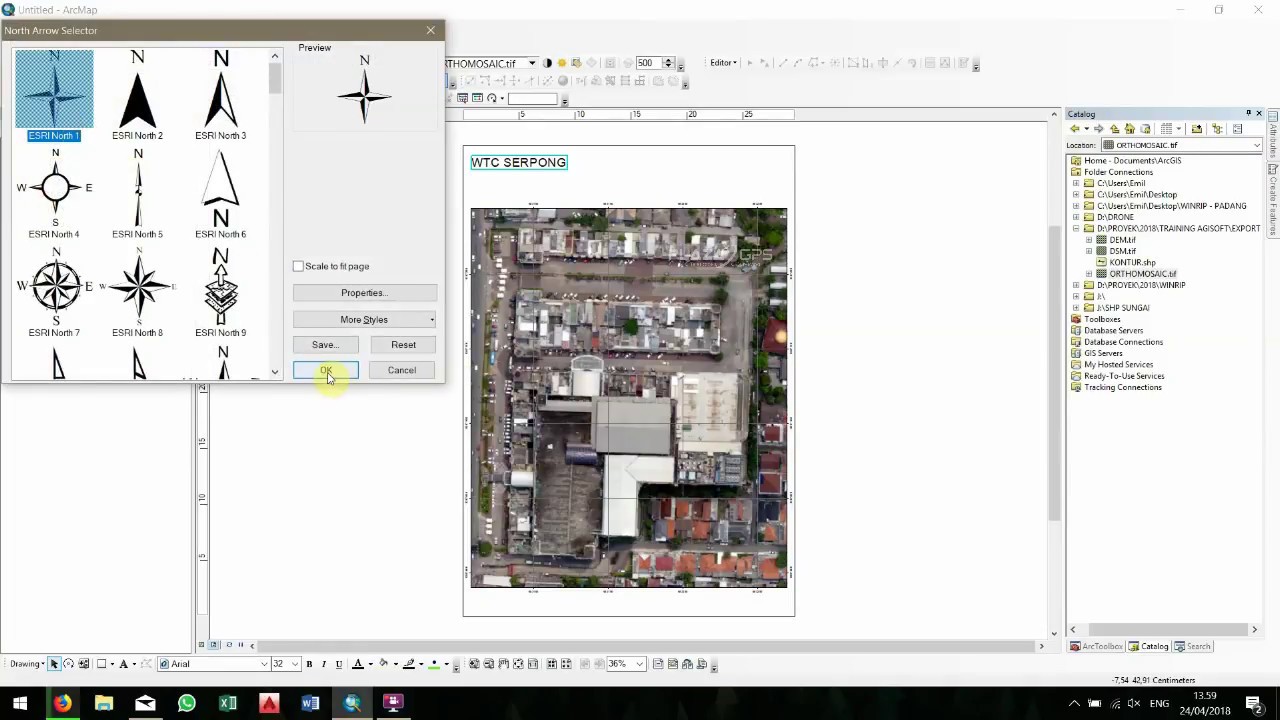Image resolution: width=1280 pixels, height=720 pixels.
Task: Cancel the North Arrow Selector dialog
Action: pos(402,370)
